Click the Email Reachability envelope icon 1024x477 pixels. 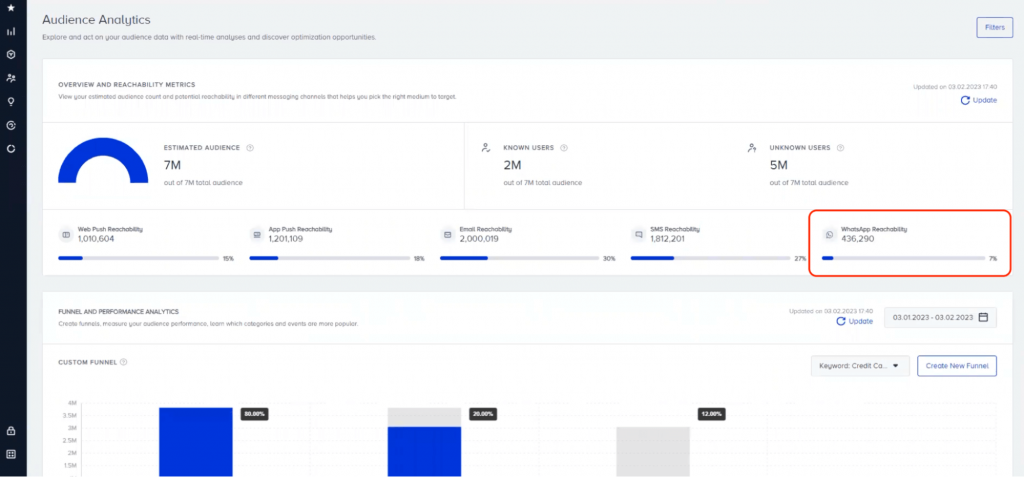point(448,235)
